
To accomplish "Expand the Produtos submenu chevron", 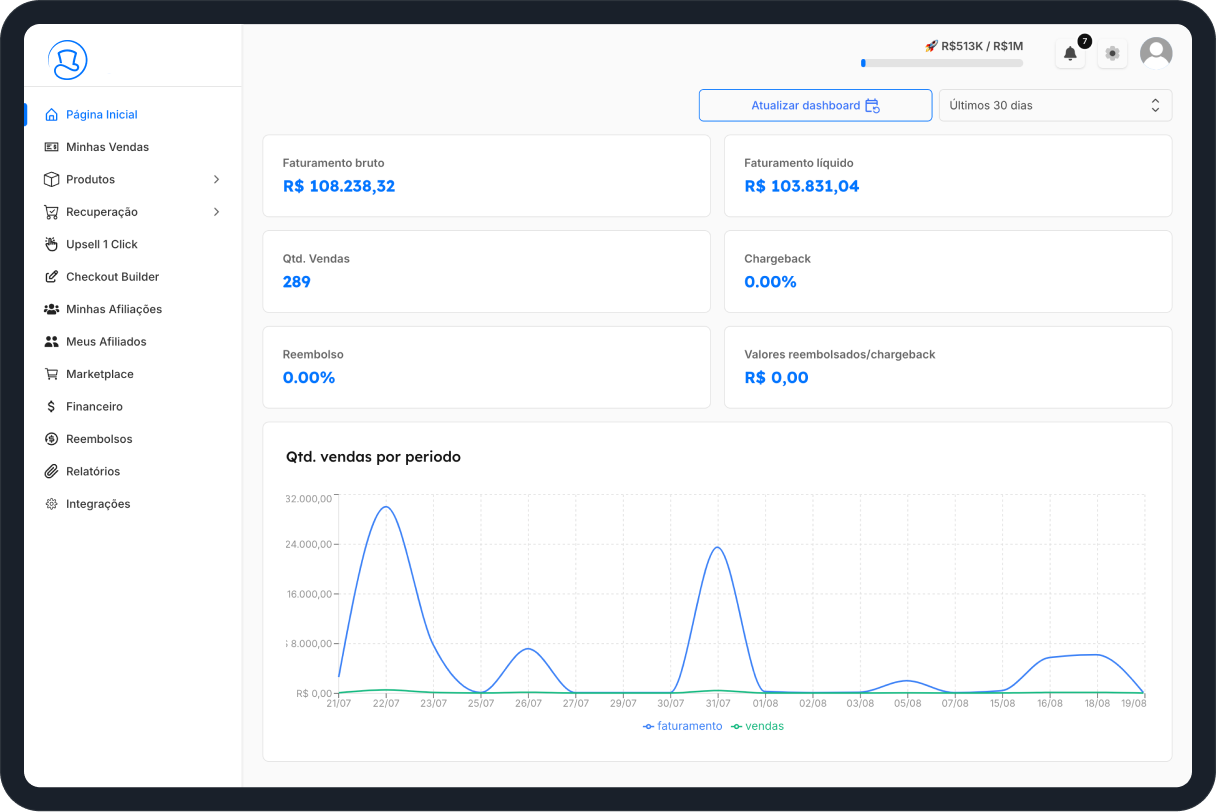I will (216, 180).
